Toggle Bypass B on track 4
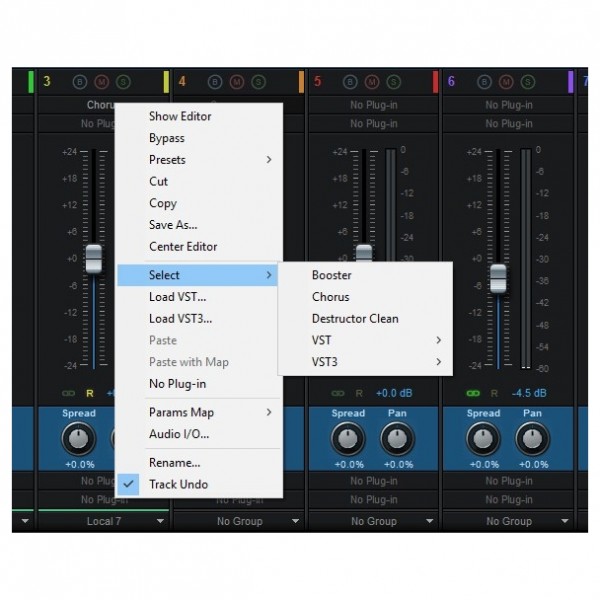This screenshot has width=600, height=600. [x=215, y=82]
